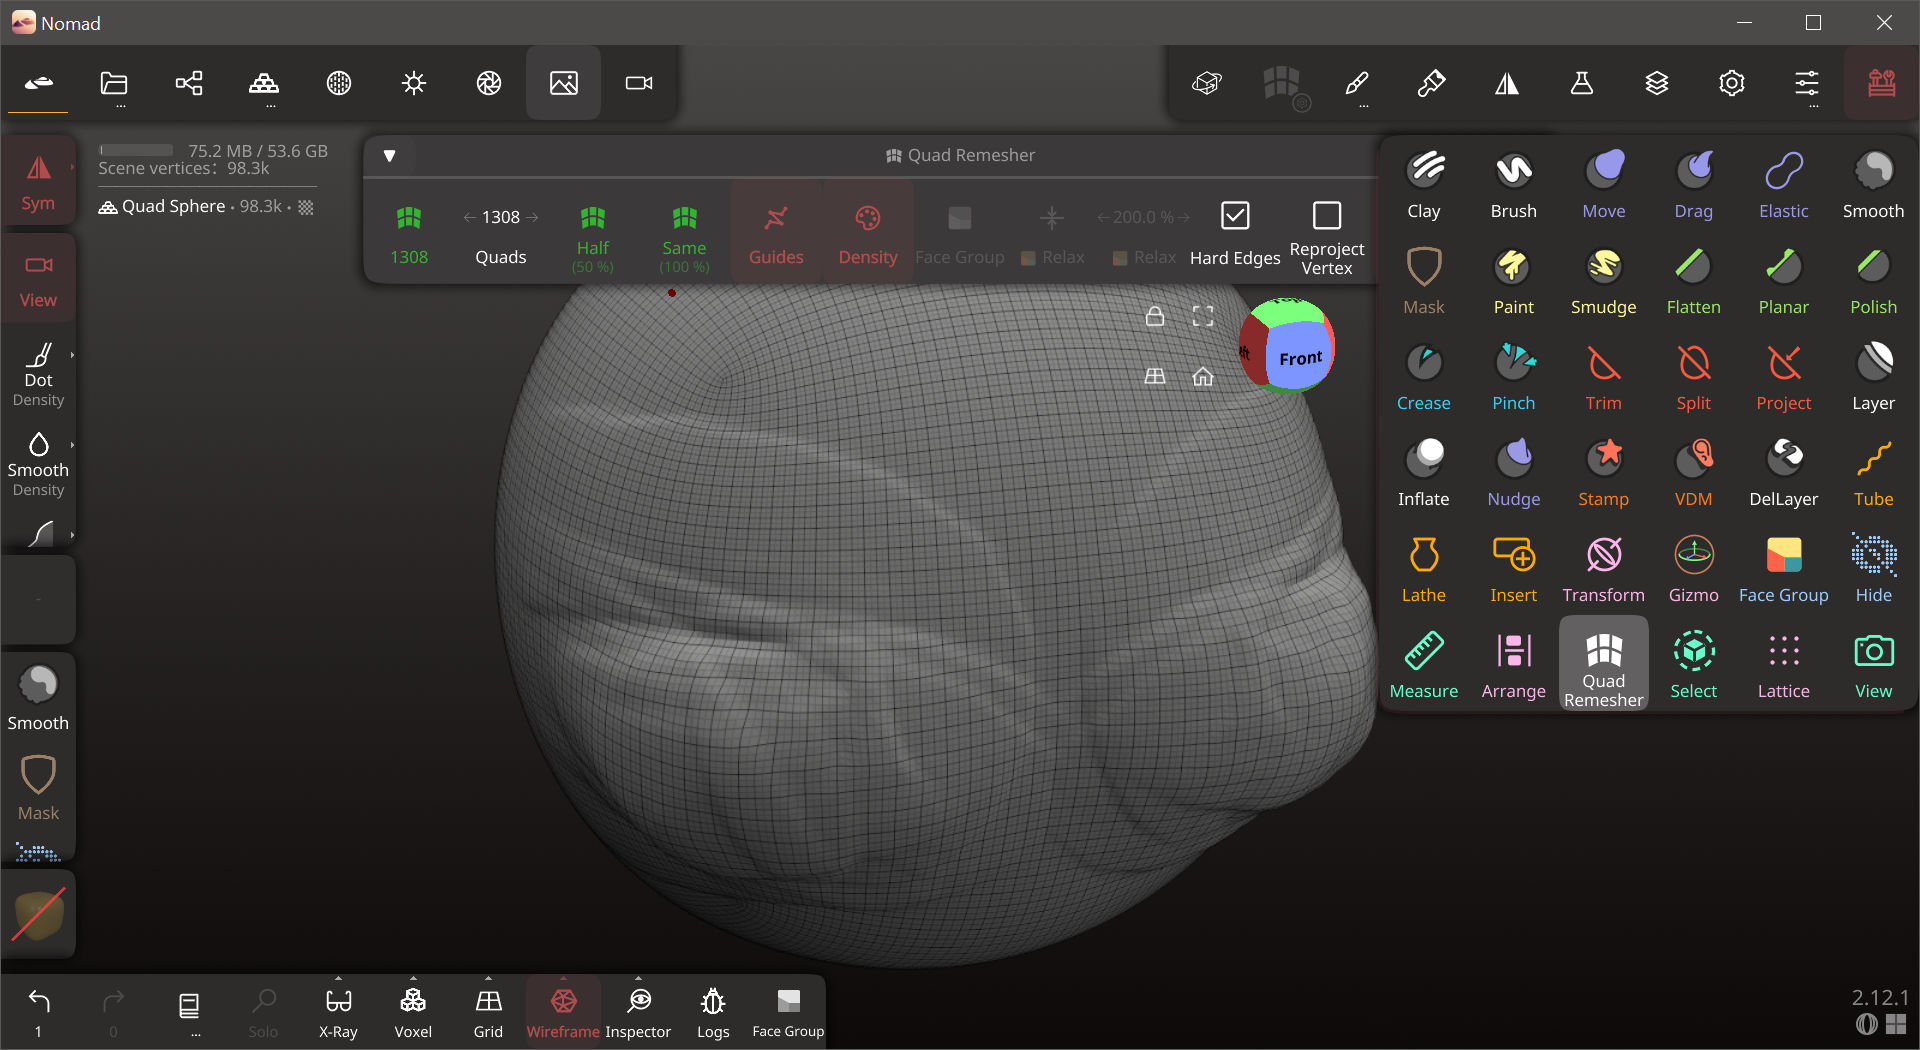The height and width of the screenshot is (1050, 1920).
Task: Click the Half (50 %) remesh button
Action: (593, 238)
